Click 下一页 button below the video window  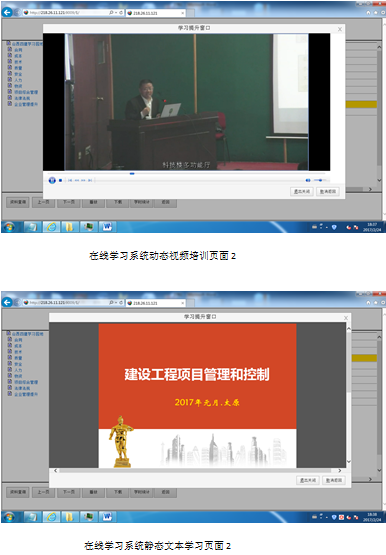[69, 202]
